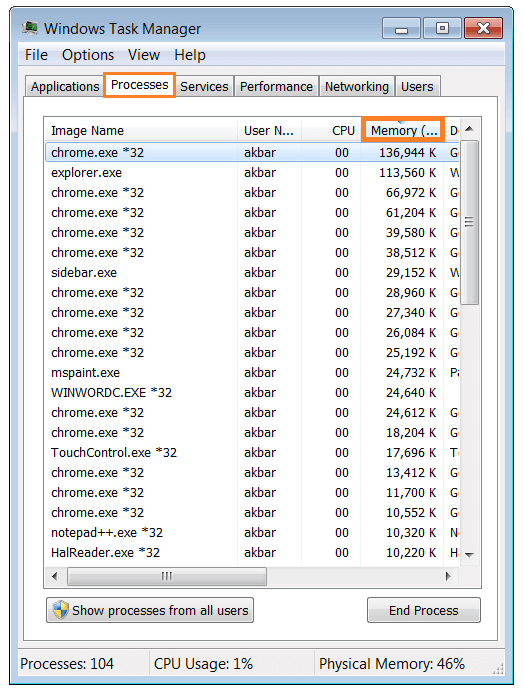Image resolution: width=523 pixels, height=691 pixels.
Task: Click the horizontal scrollbar right arrow
Action: tap(448, 576)
